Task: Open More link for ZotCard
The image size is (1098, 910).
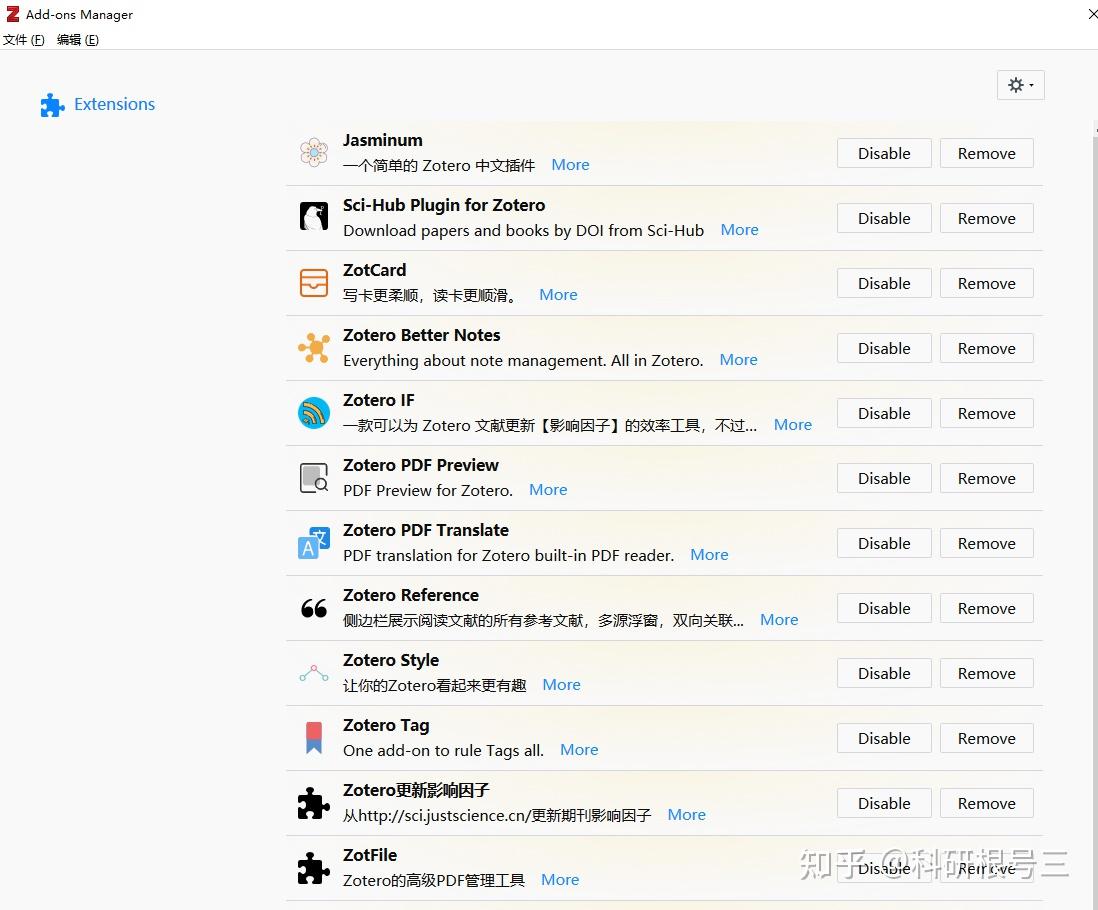Action: tap(558, 295)
